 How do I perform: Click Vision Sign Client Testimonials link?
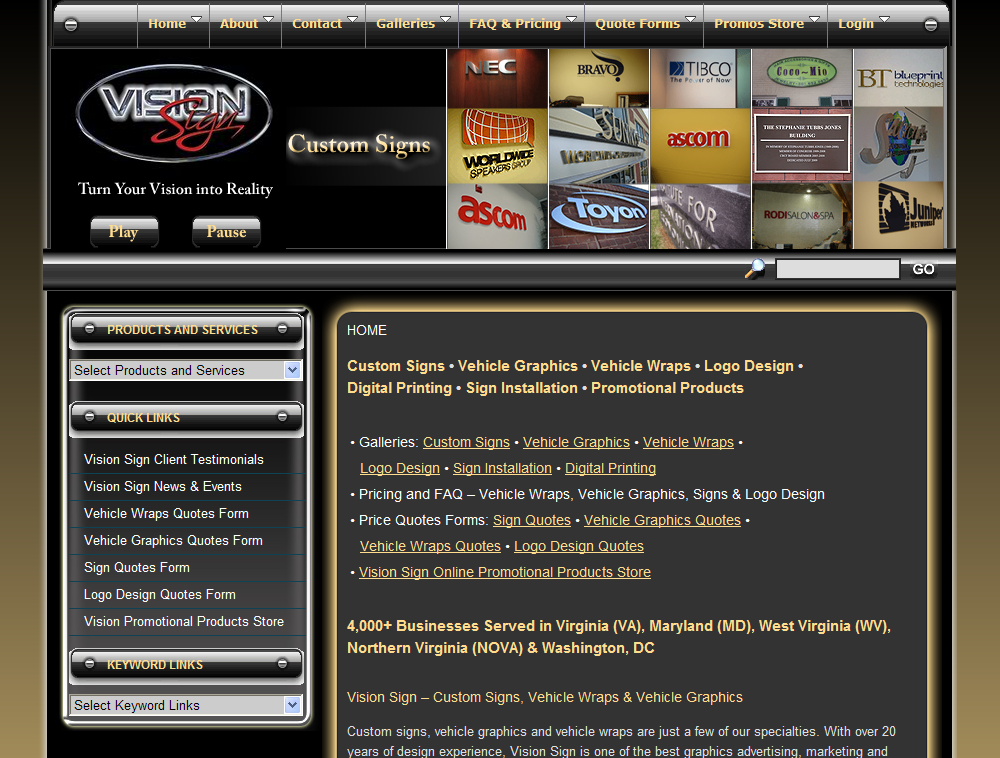[x=174, y=459]
